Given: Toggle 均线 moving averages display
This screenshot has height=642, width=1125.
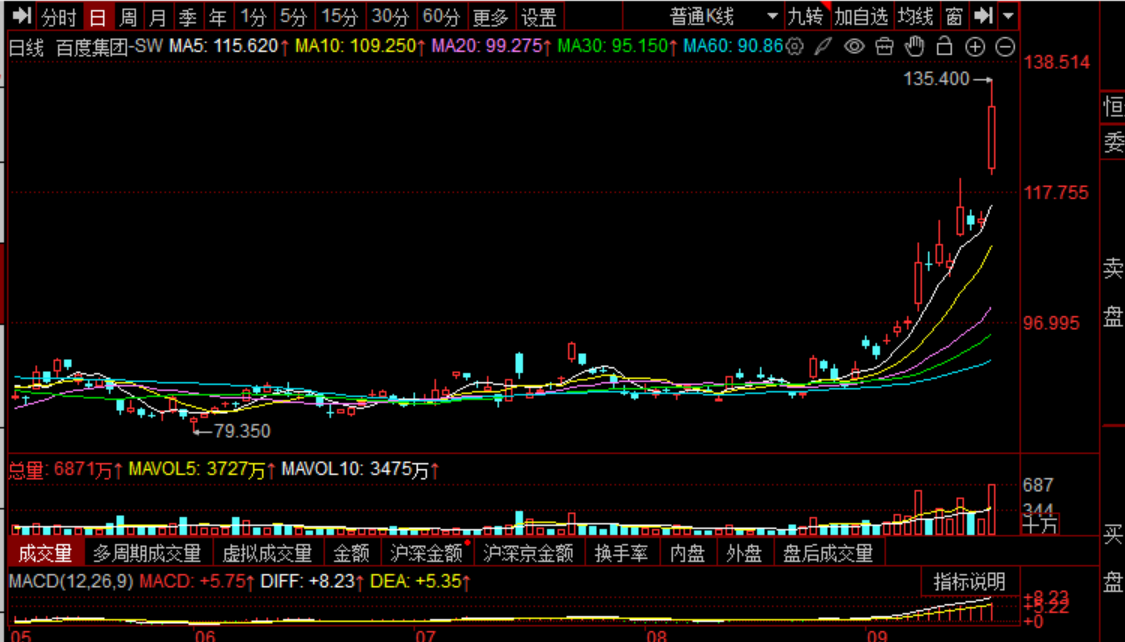Looking at the screenshot, I should (x=915, y=16).
